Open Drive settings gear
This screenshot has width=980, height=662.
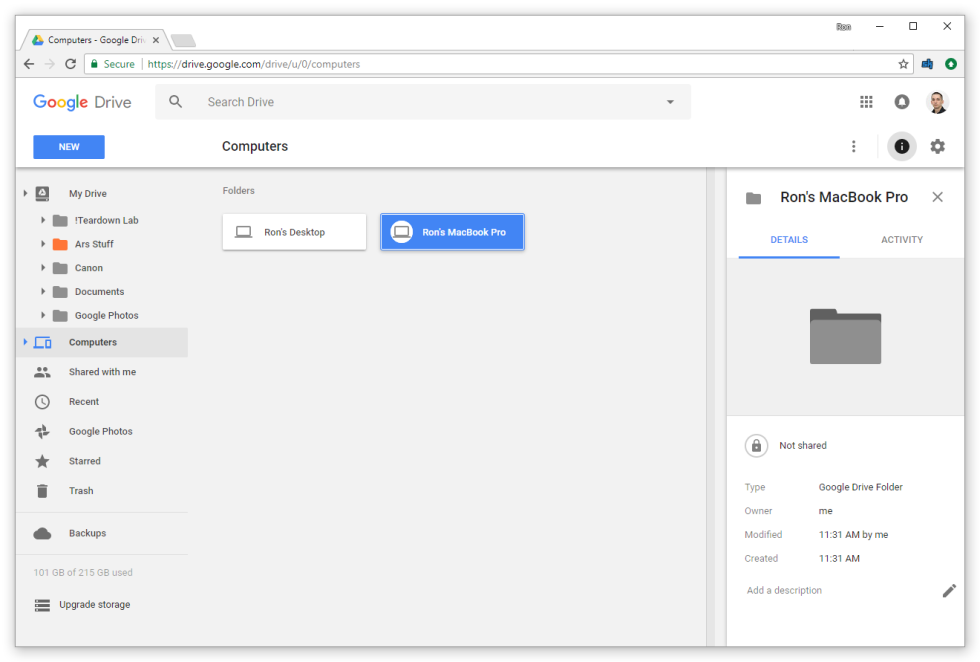point(937,146)
